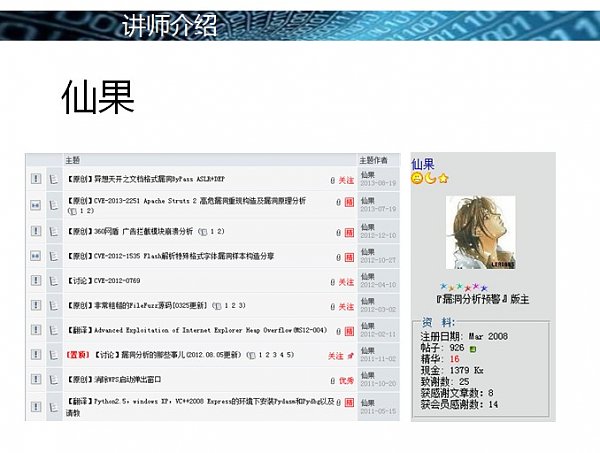Click the 关注 tag on the FileFuzz源码 row
Viewport: 600px width, 453px height.
pyautogui.click(x=346, y=307)
